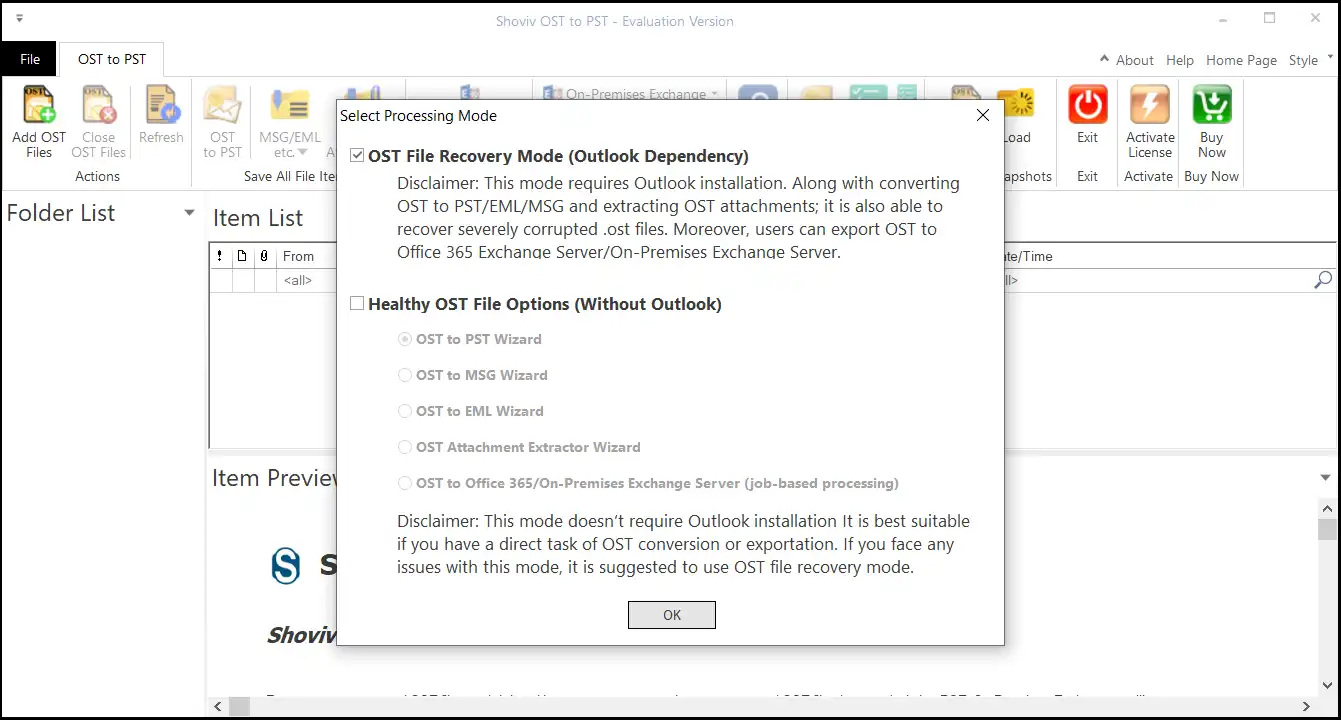Viewport: 1341px width, 720px height.
Task: Minimize the Shoviv OST to PST window
Action: click(x=1224, y=19)
